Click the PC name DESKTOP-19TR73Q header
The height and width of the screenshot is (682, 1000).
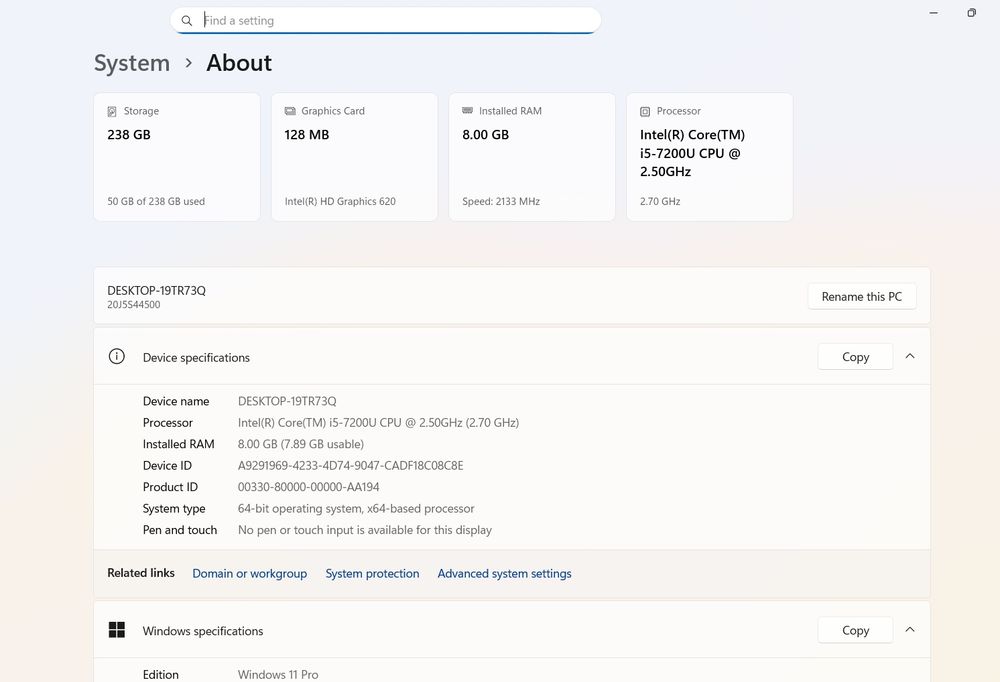tap(156, 290)
